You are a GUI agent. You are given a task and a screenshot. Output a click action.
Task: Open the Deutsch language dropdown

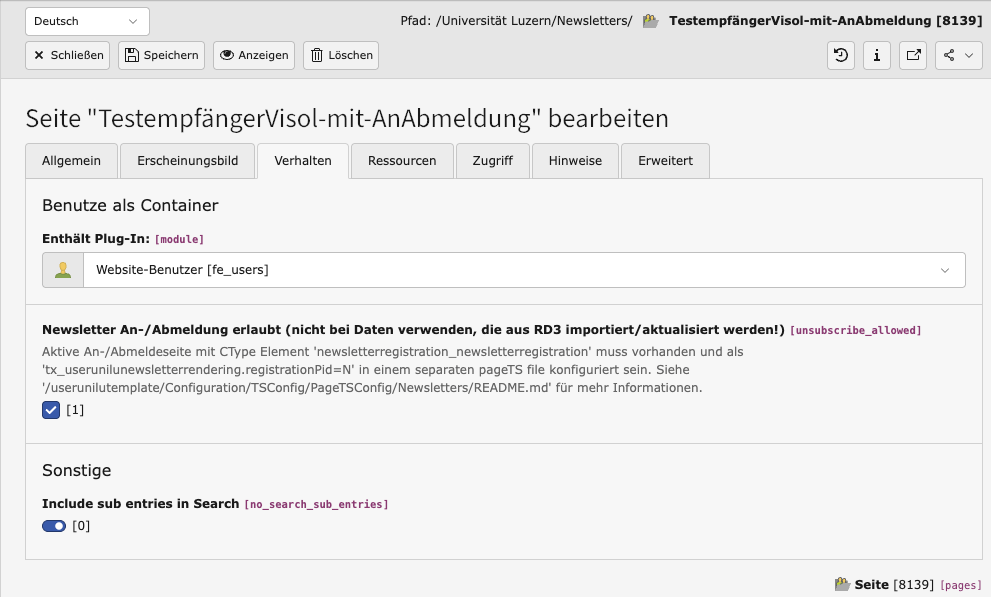click(x=87, y=21)
